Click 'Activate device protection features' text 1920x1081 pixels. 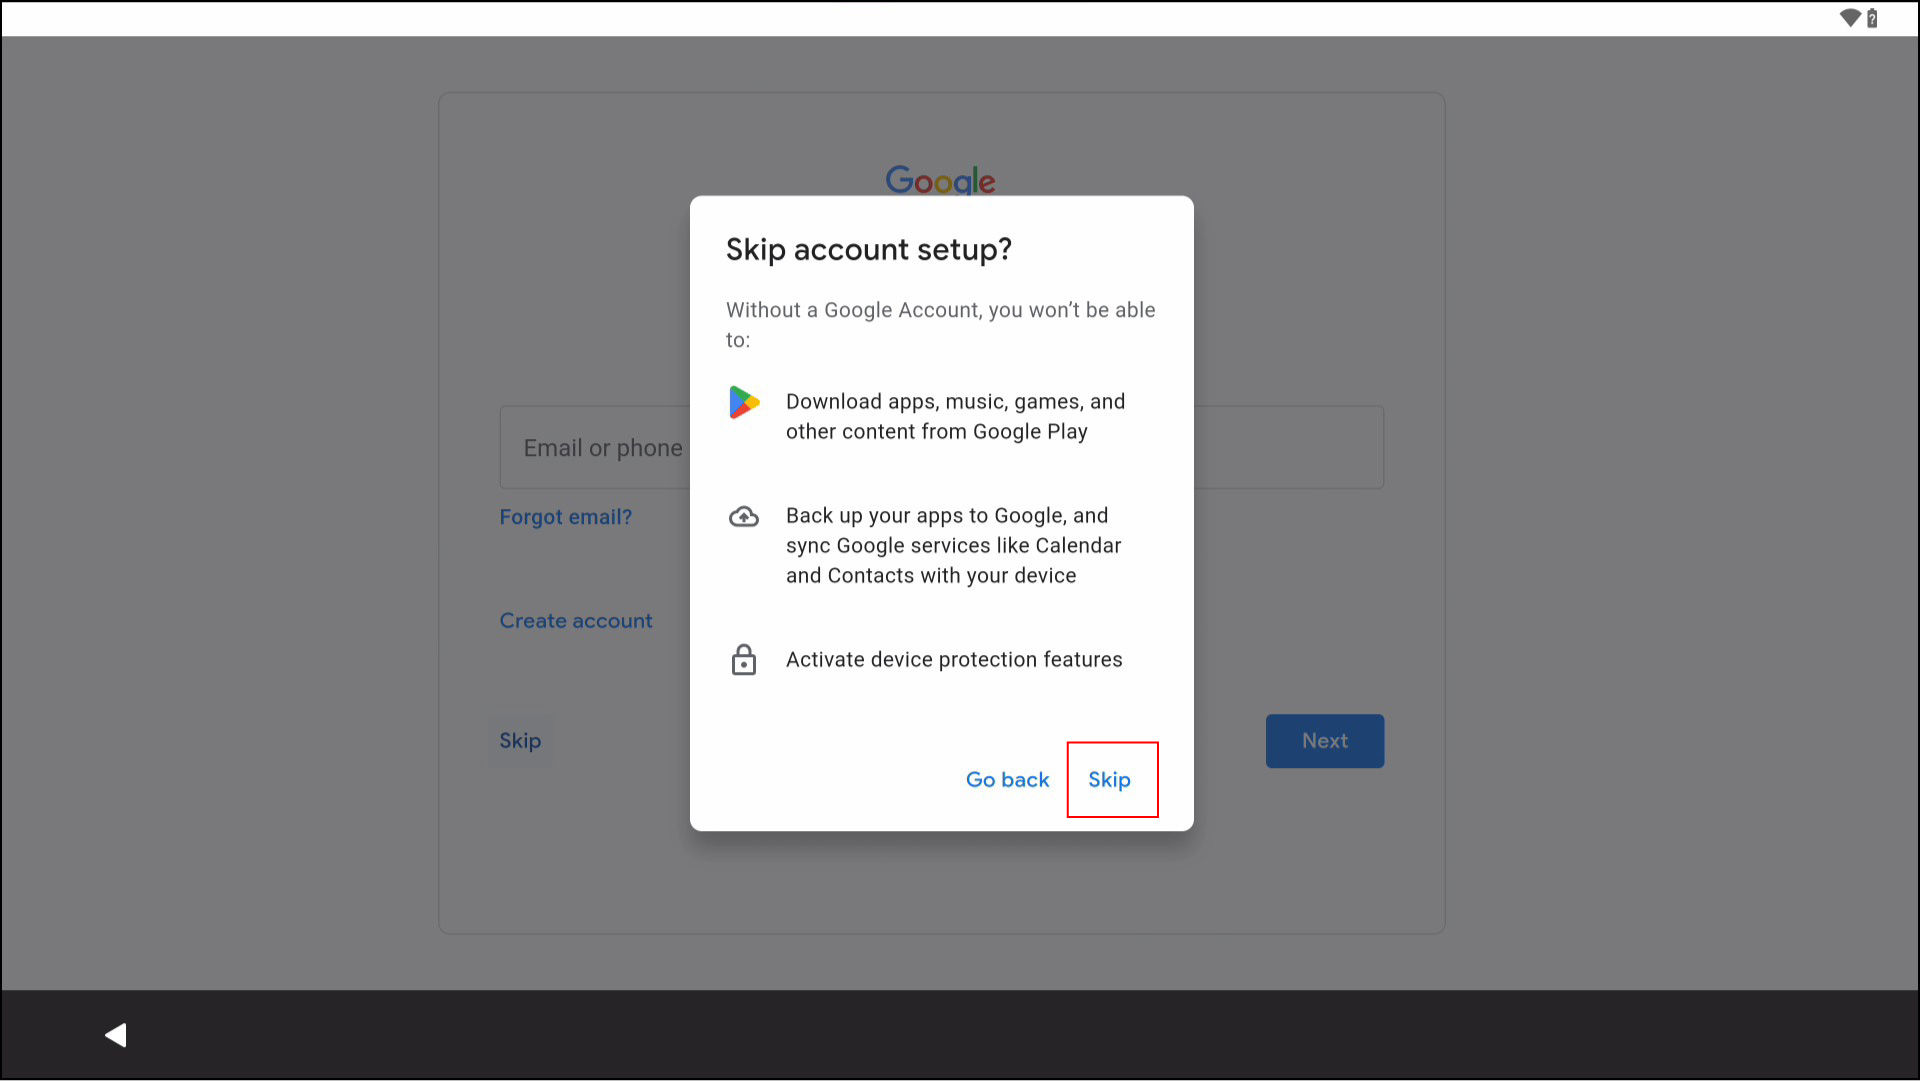(954, 660)
